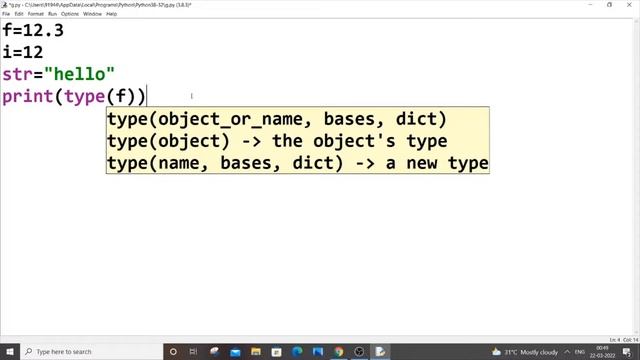
Task: Click the taskbar search box
Action: [x=91, y=351]
